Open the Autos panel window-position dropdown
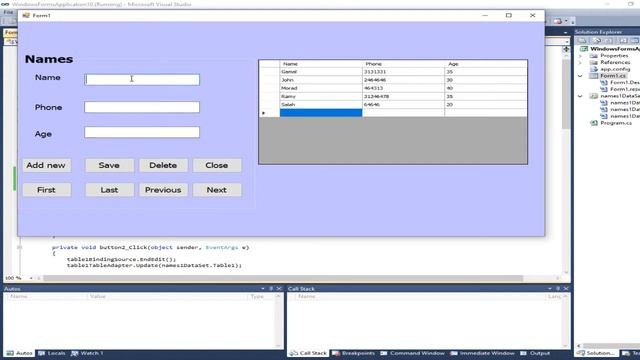 [x=263, y=289]
